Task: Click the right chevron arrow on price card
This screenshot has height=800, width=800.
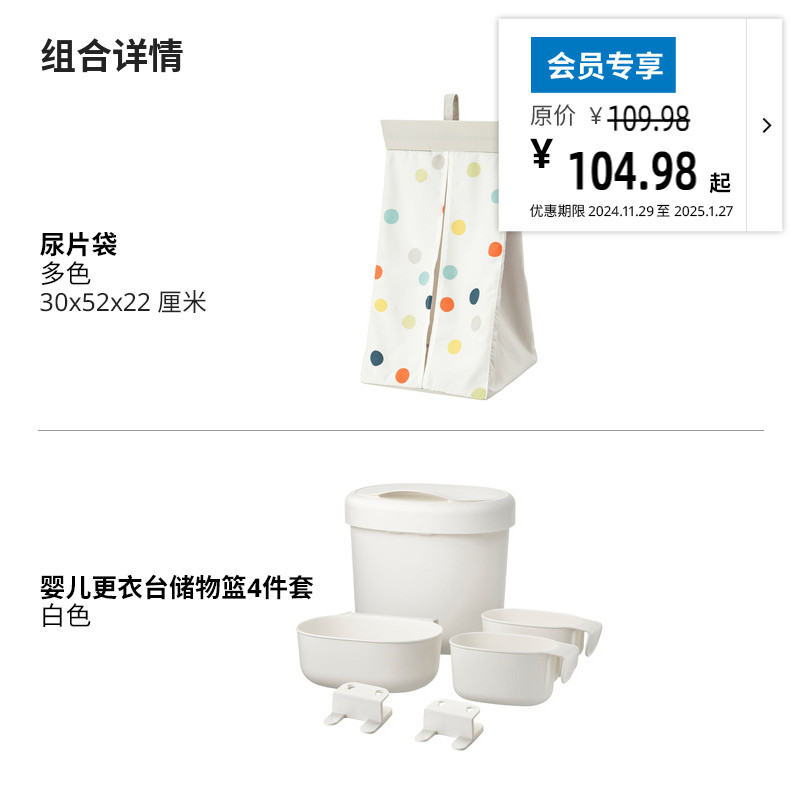Action: [x=766, y=126]
